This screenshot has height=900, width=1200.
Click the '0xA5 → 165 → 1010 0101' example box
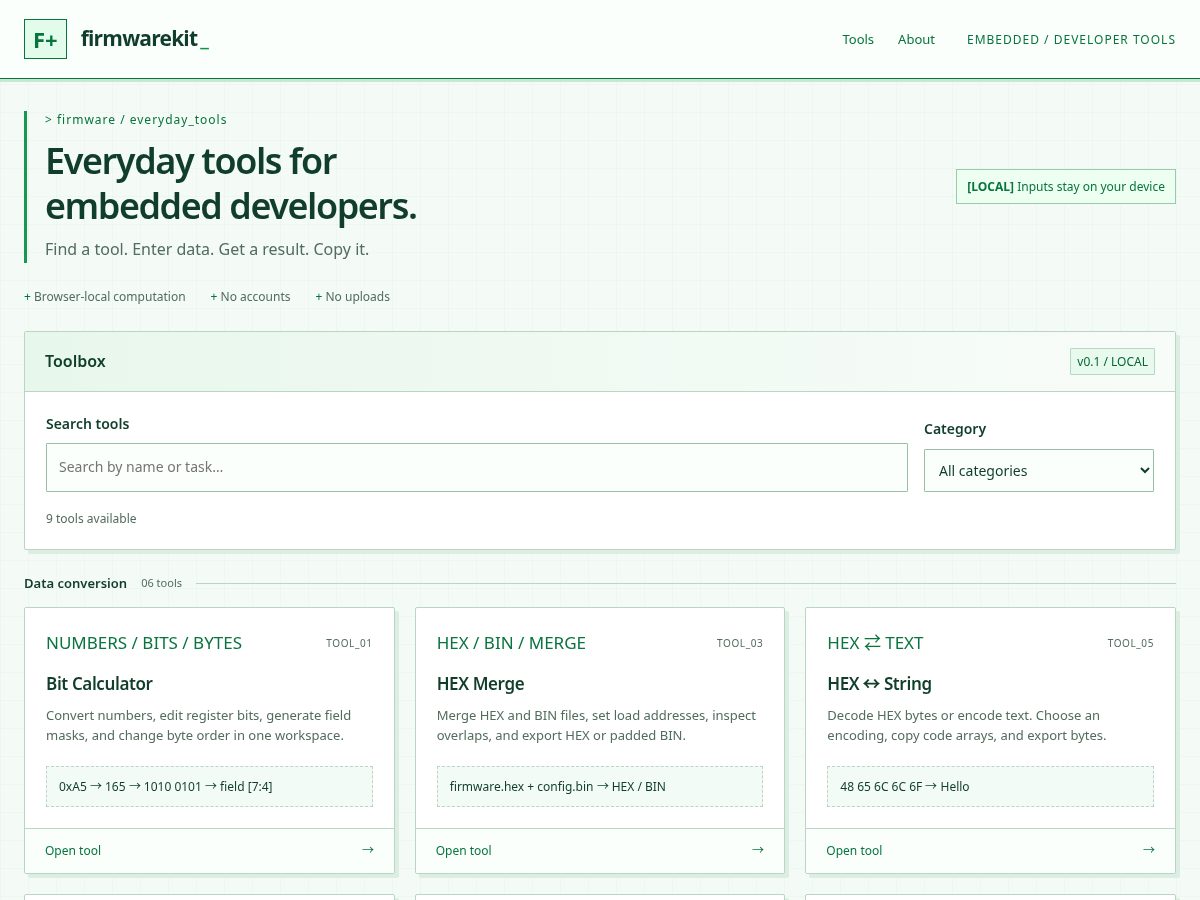pyautogui.click(x=209, y=786)
